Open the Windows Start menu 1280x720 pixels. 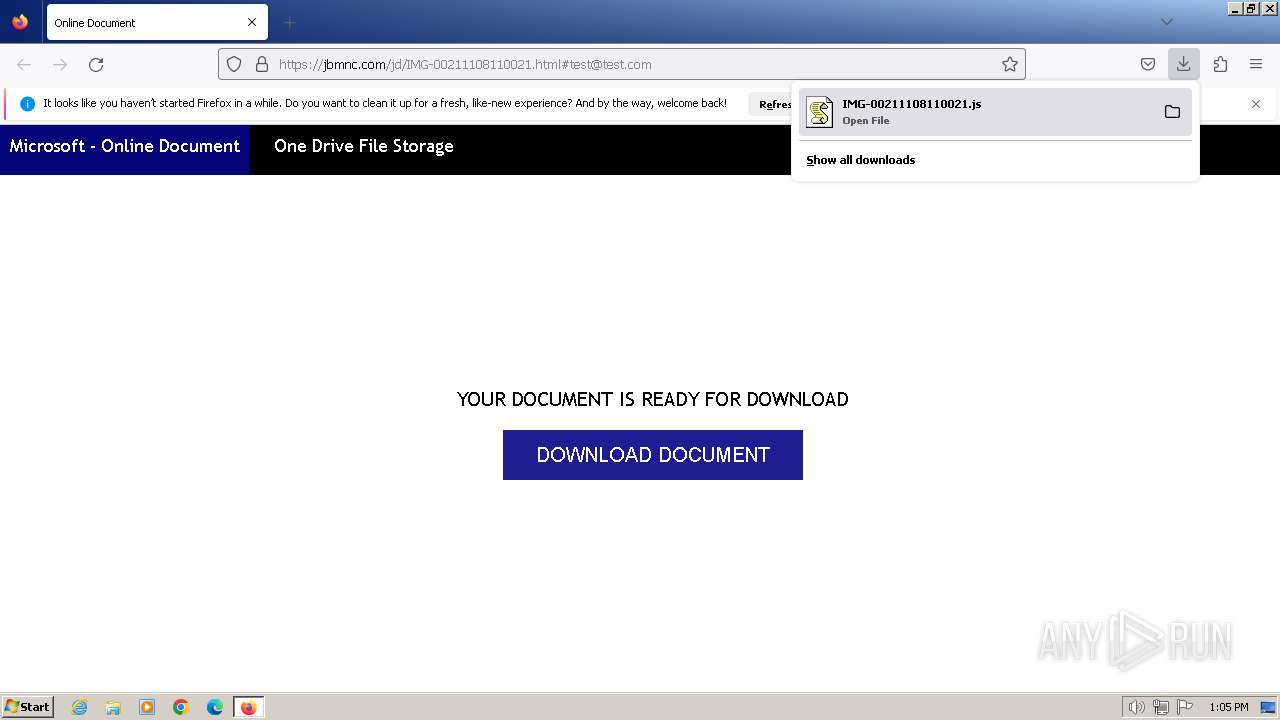pyautogui.click(x=28, y=707)
